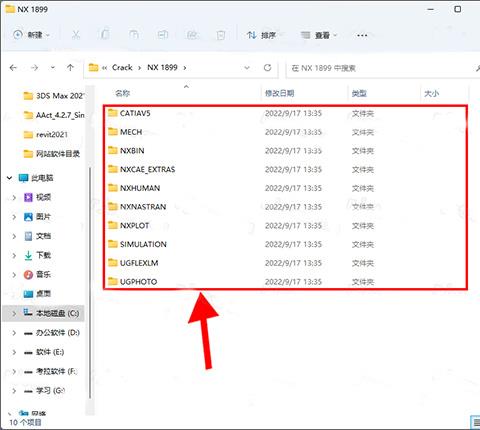Open Documents (文档) in sidebar

(x=38, y=236)
